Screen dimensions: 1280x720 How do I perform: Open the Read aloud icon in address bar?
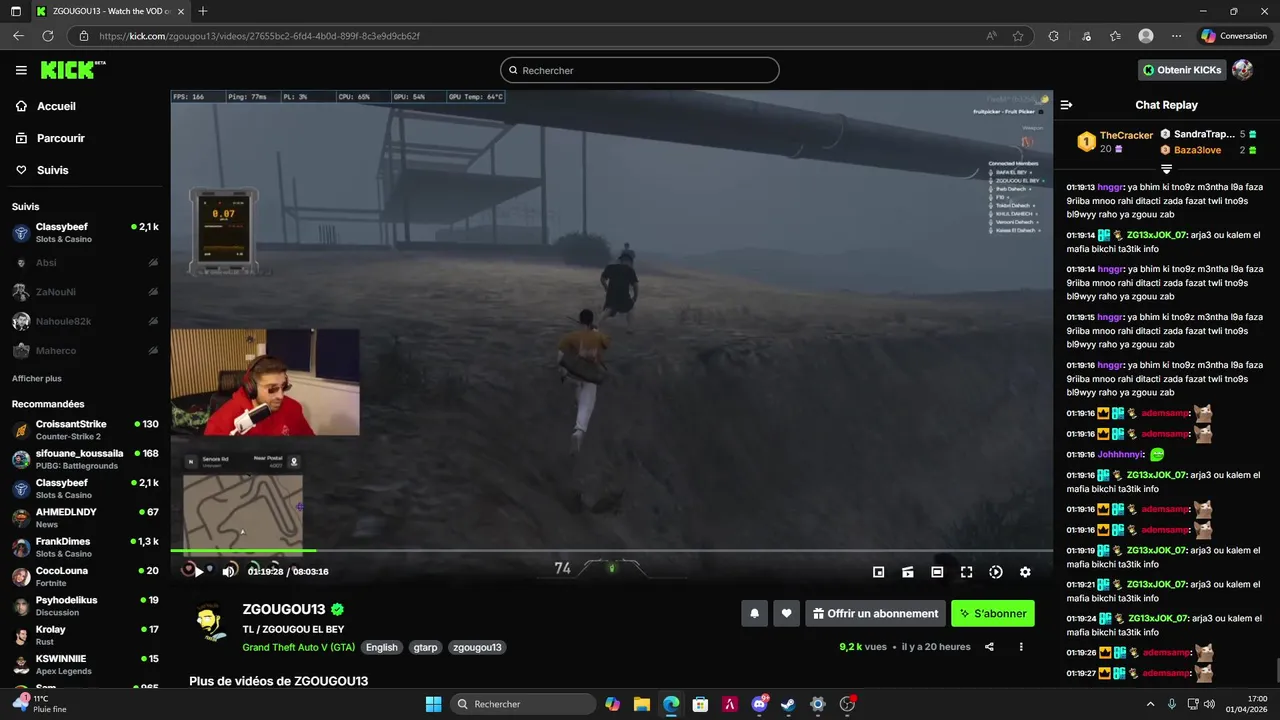coord(991,36)
